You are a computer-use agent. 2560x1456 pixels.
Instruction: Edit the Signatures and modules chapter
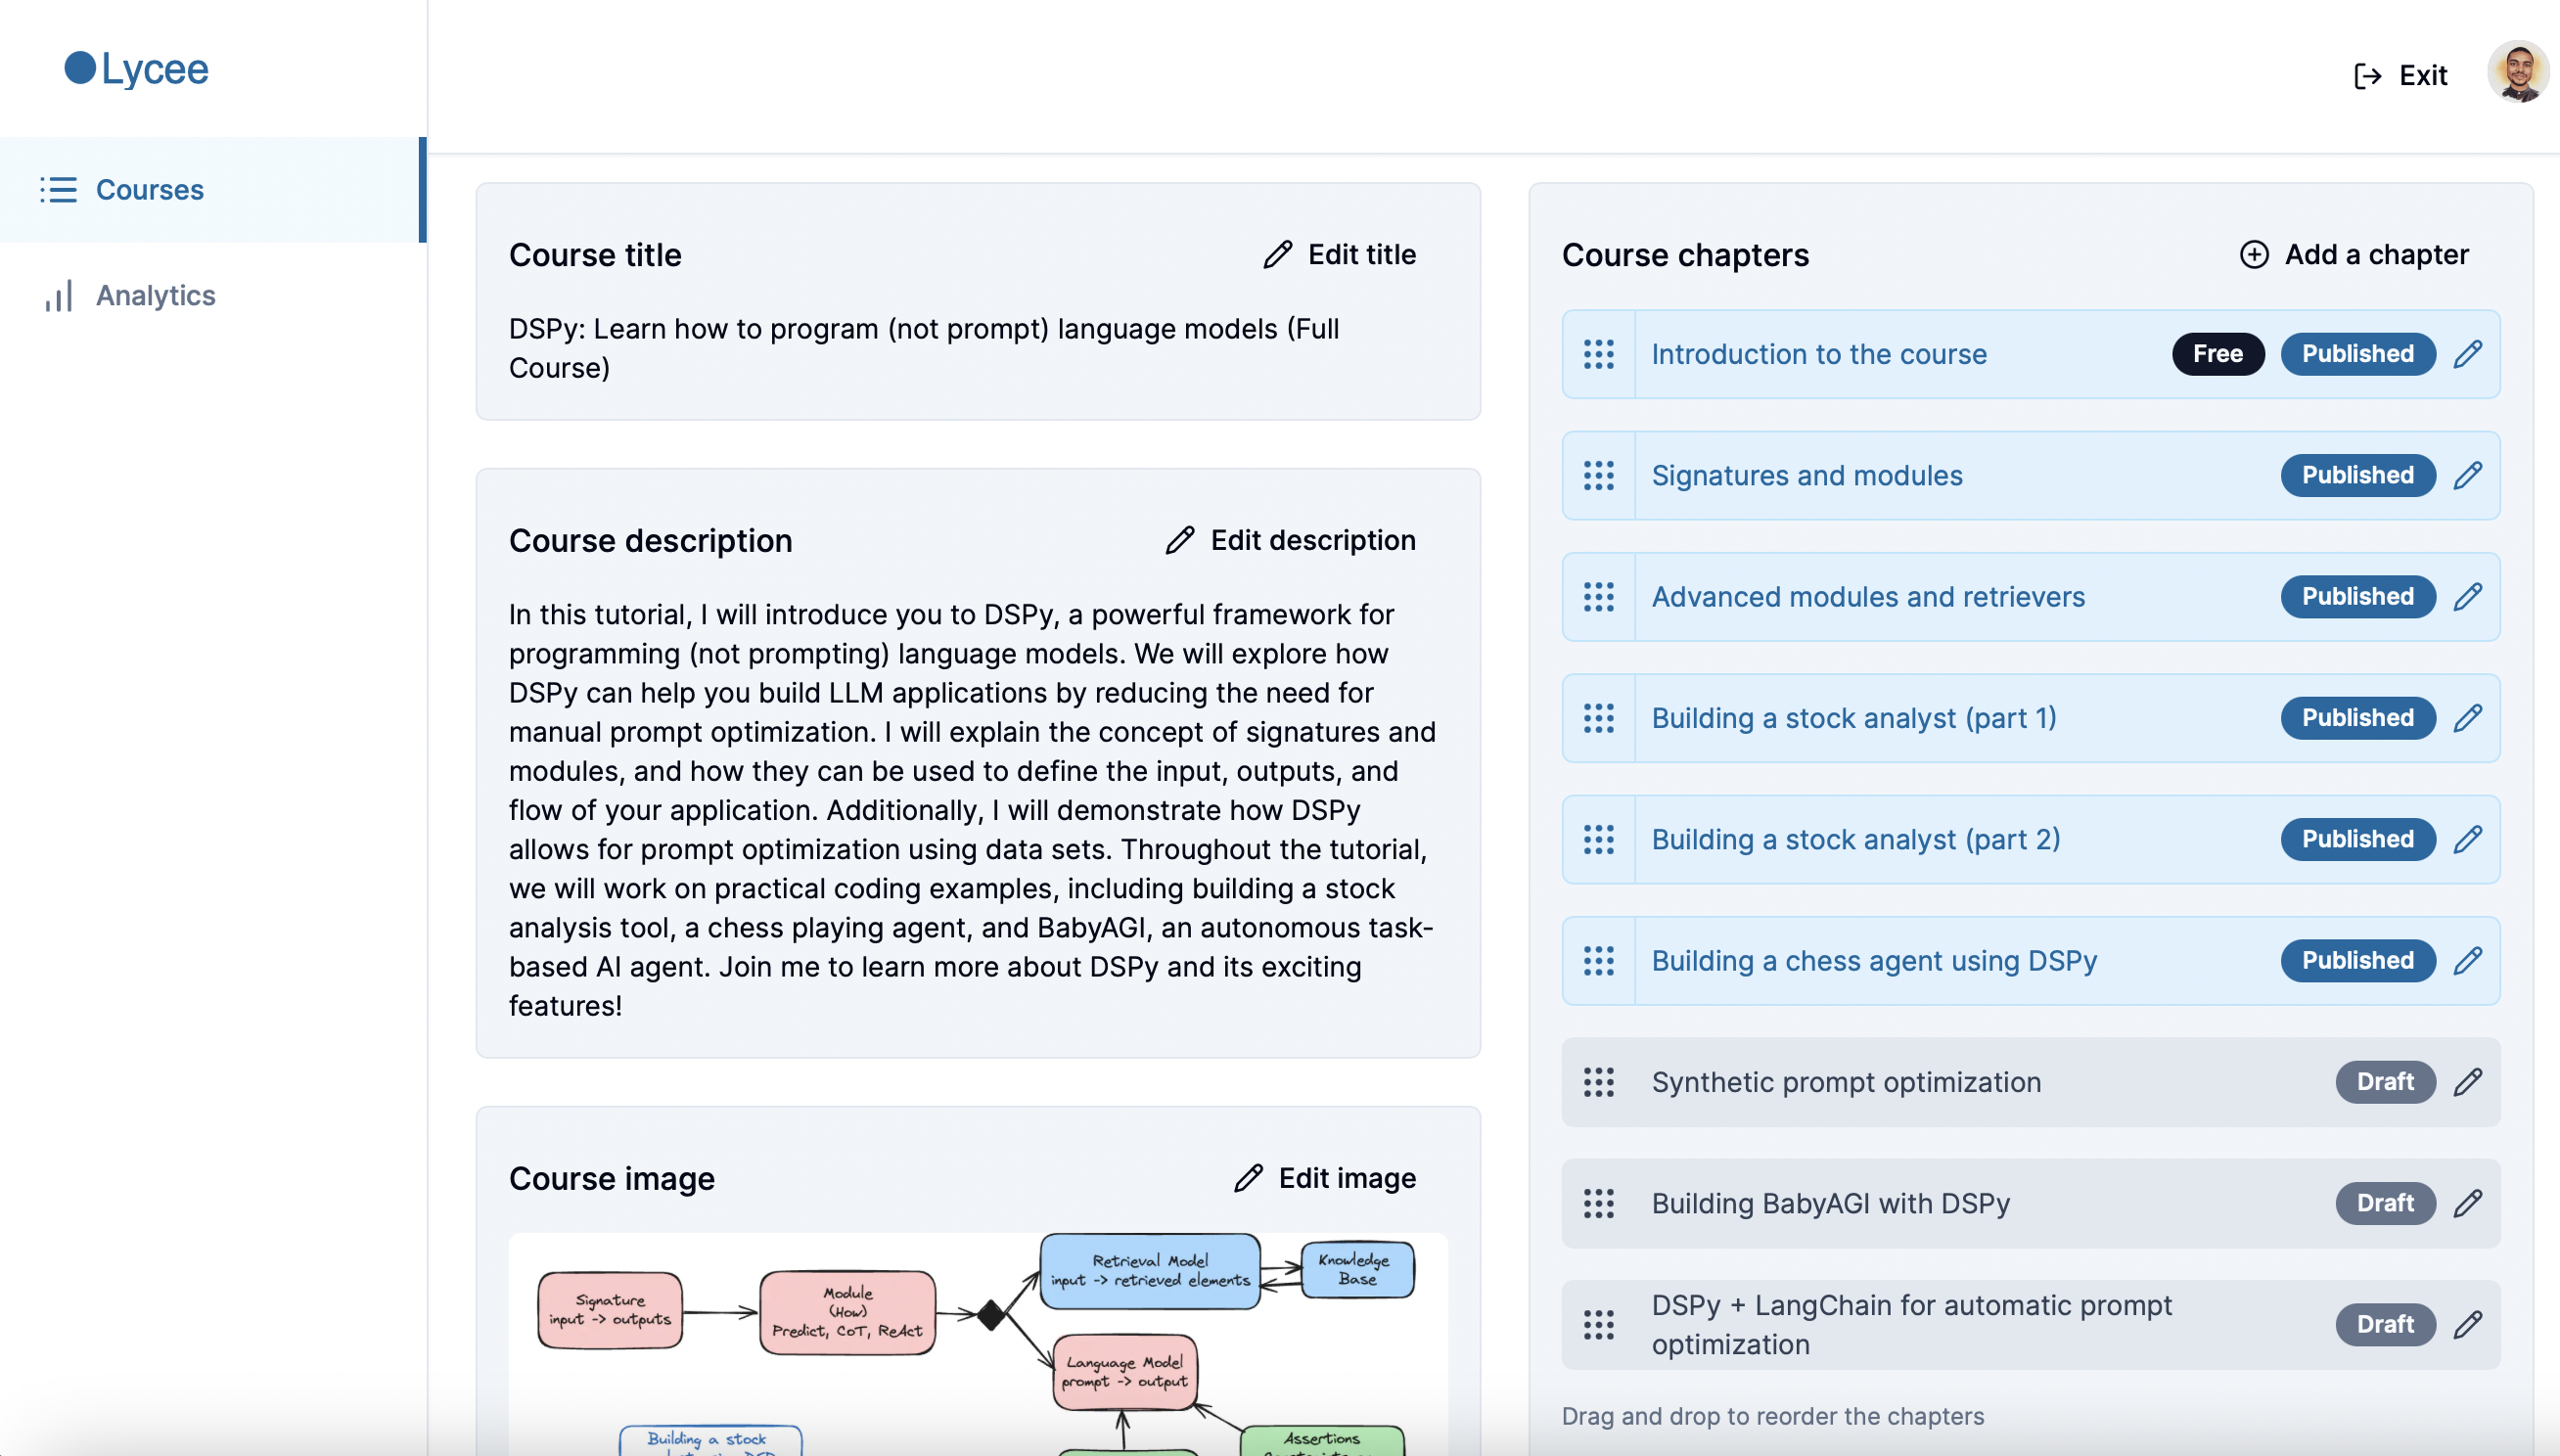click(2467, 475)
